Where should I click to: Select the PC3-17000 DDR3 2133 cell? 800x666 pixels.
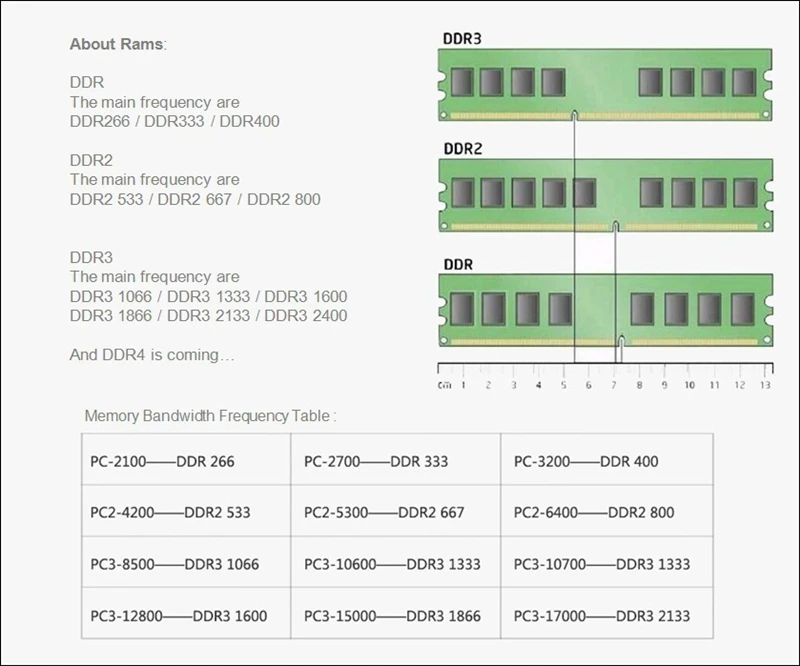(x=607, y=613)
